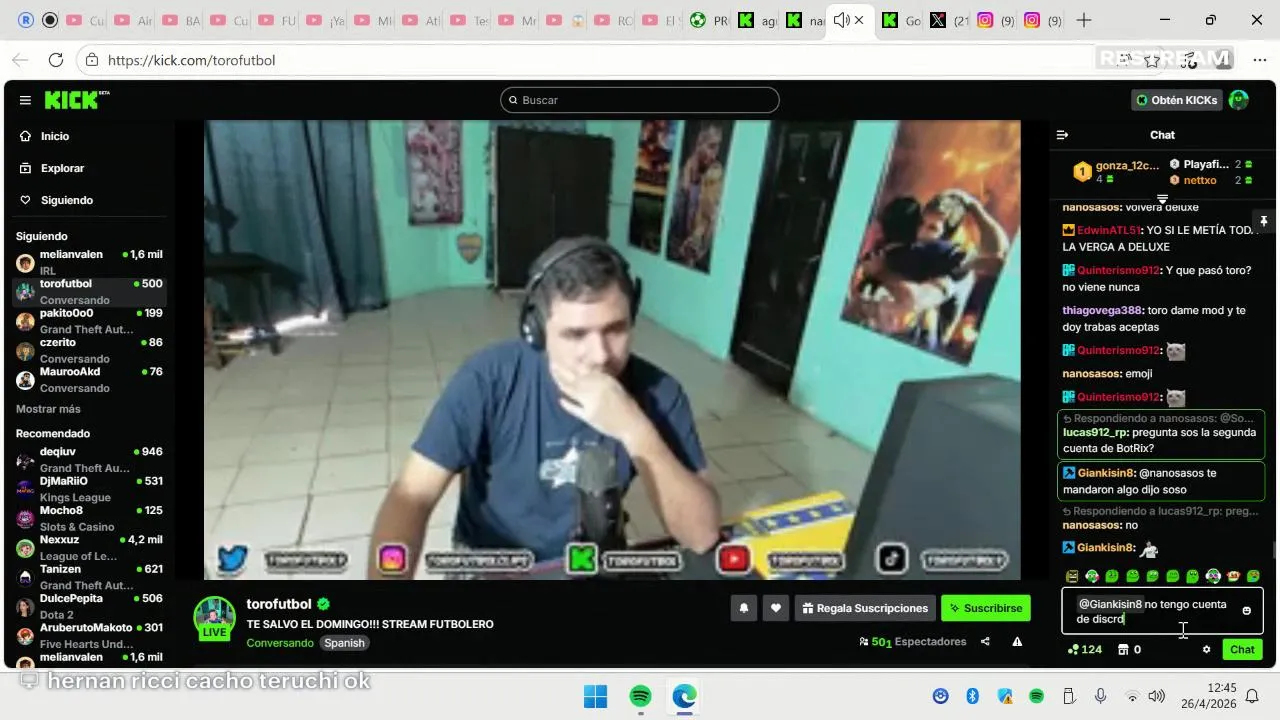Mute the current tab speaker icon
The width and height of the screenshot is (1280, 720).
(x=841, y=20)
